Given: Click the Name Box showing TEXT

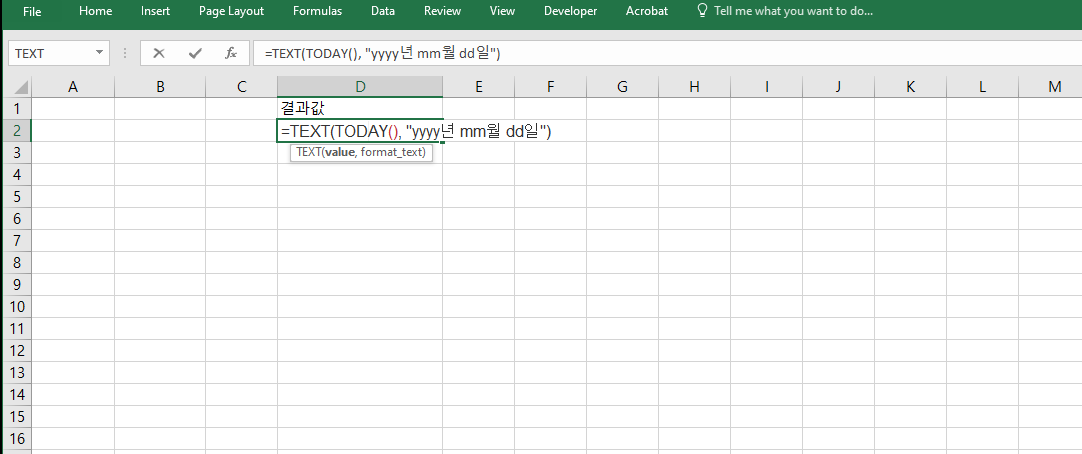Looking at the screenshot, I should pyautogui.click(x=50, y=53).
